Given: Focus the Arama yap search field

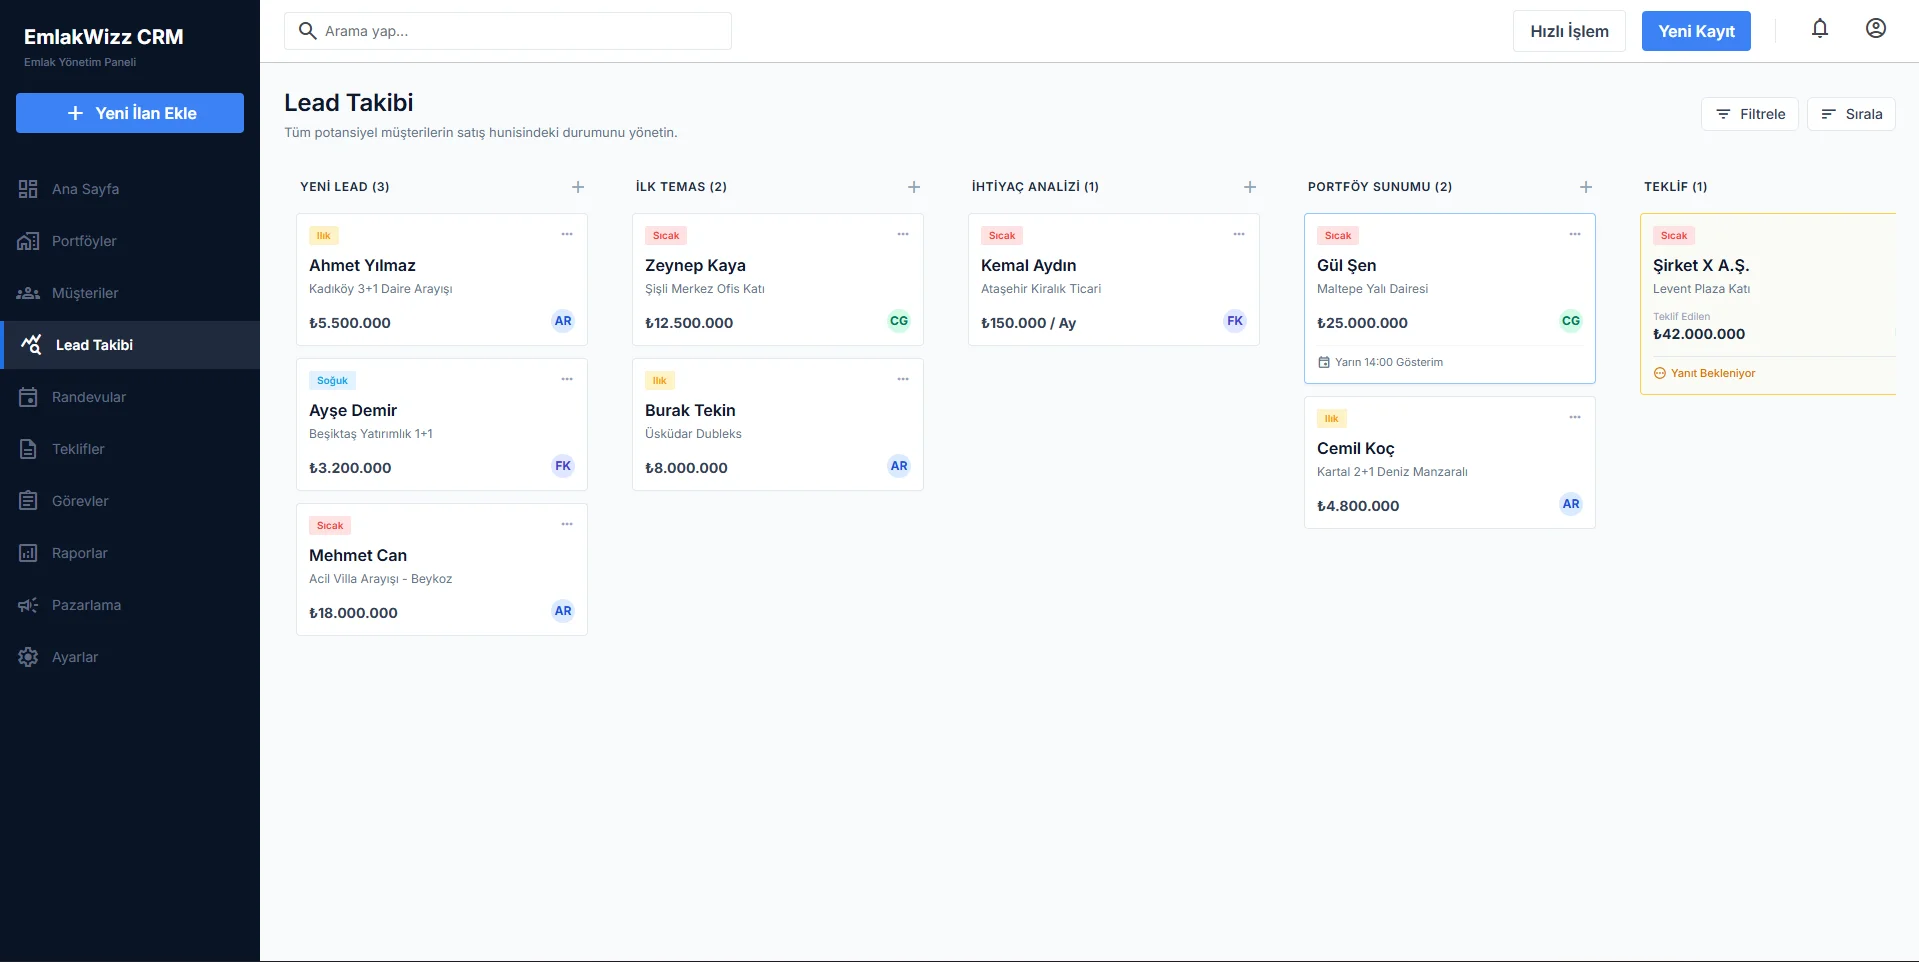Looking at the screenshot, I should (x=508, y=31).
